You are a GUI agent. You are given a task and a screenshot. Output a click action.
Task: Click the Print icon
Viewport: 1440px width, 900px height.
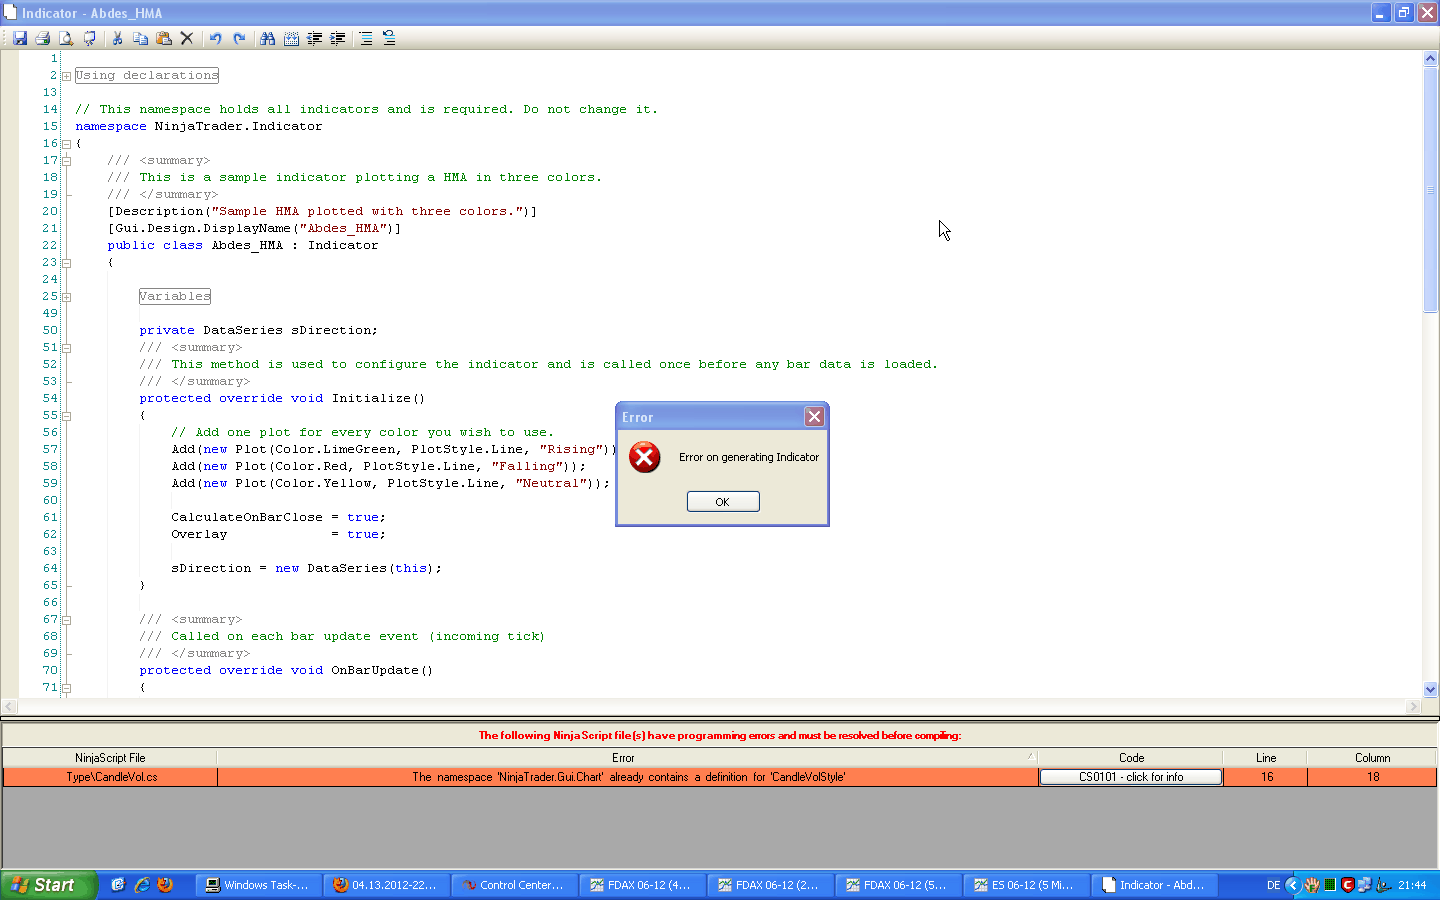(x=43, y=38)
